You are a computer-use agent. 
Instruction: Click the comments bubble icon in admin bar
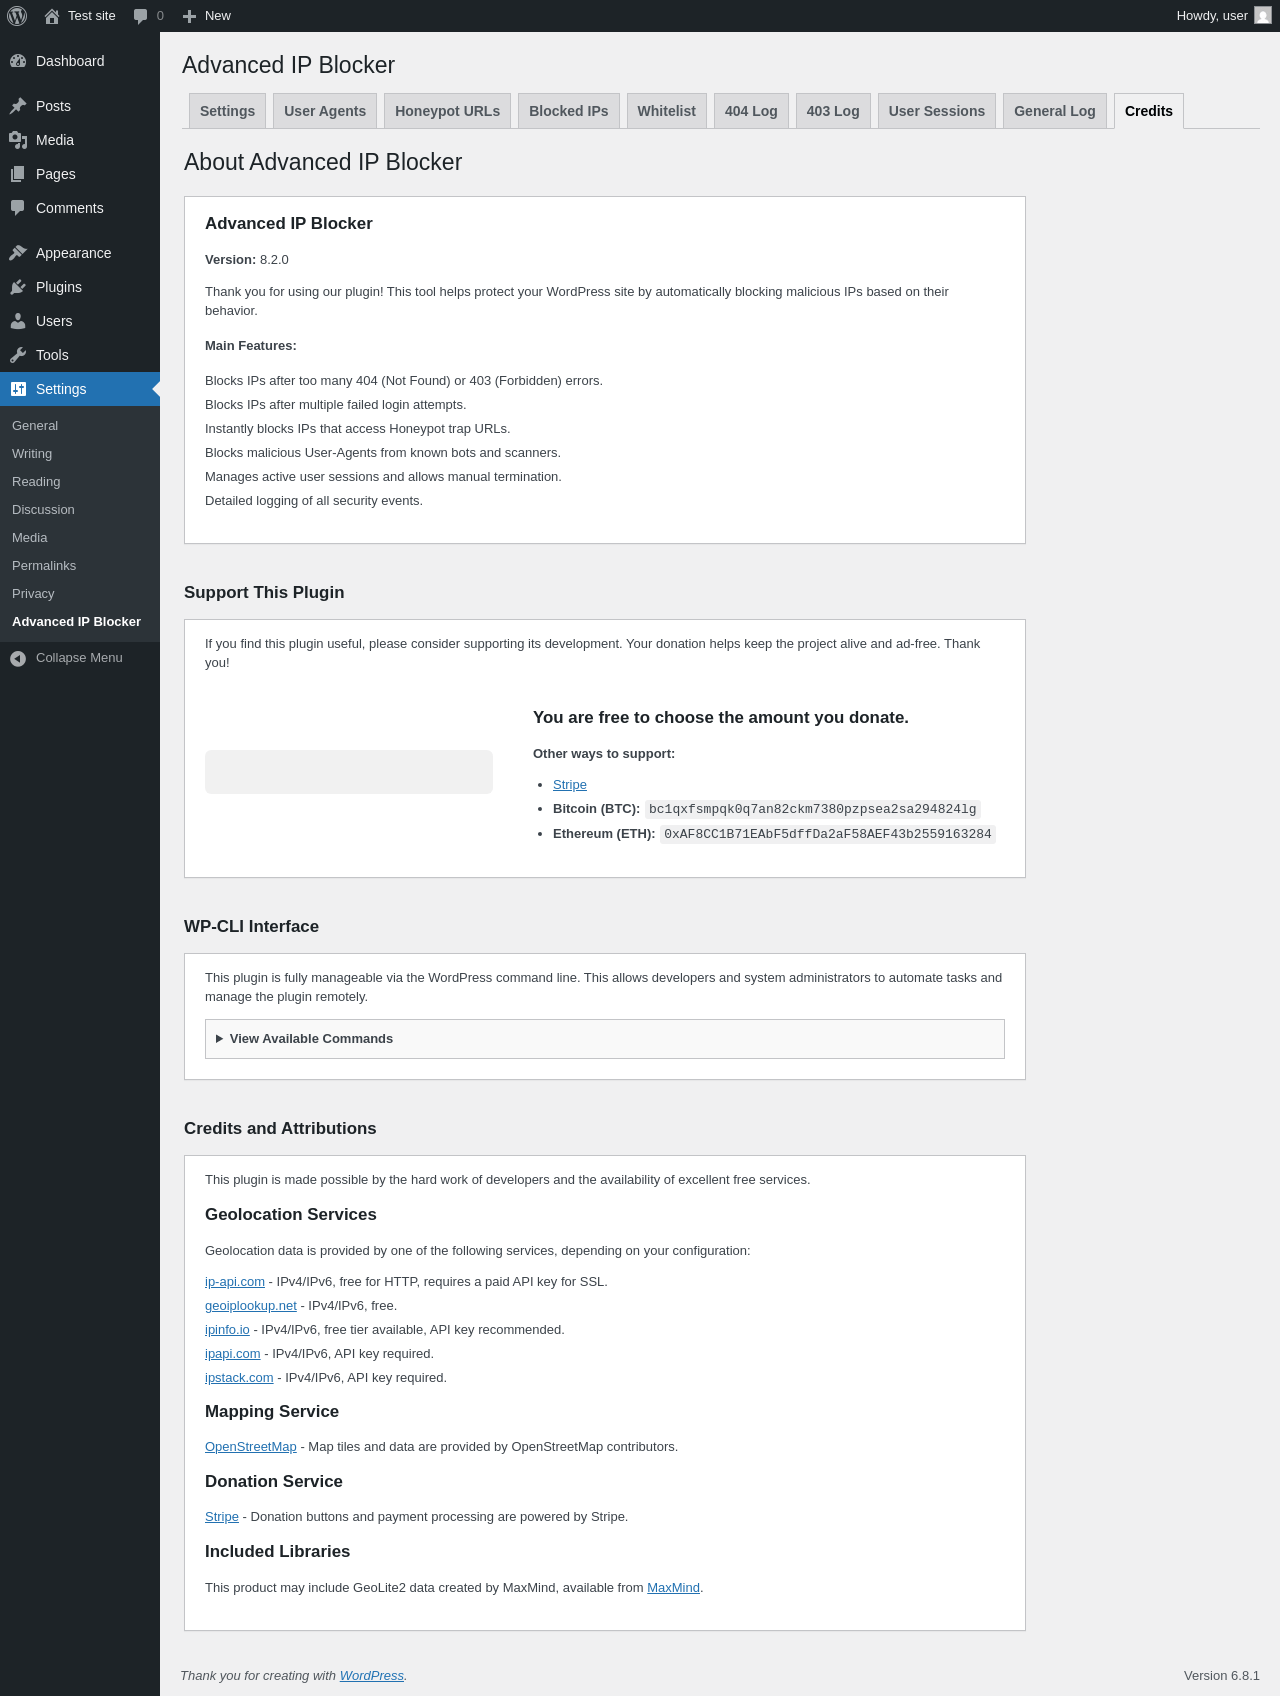pyautogui.click(x=140, y=16)
